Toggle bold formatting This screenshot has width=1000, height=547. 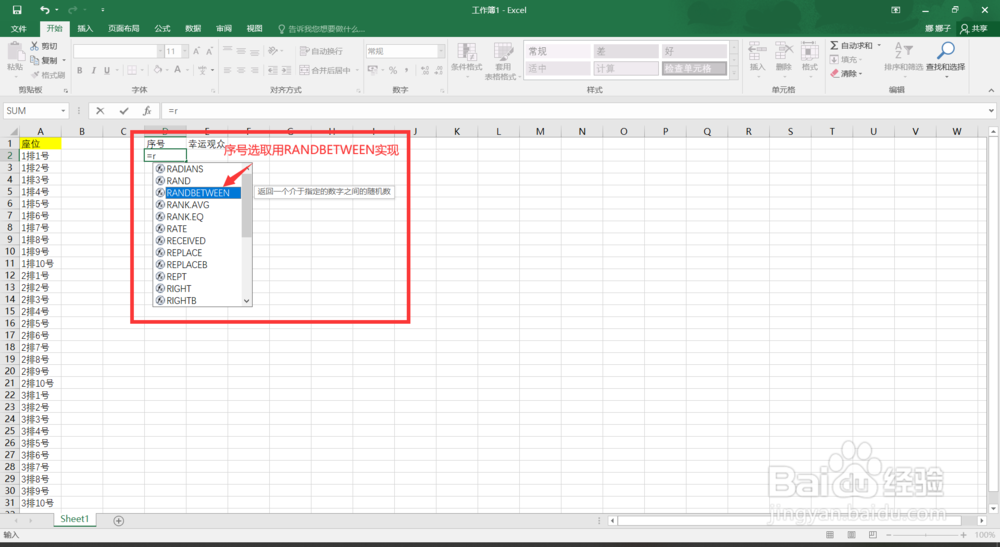(80, 70)
